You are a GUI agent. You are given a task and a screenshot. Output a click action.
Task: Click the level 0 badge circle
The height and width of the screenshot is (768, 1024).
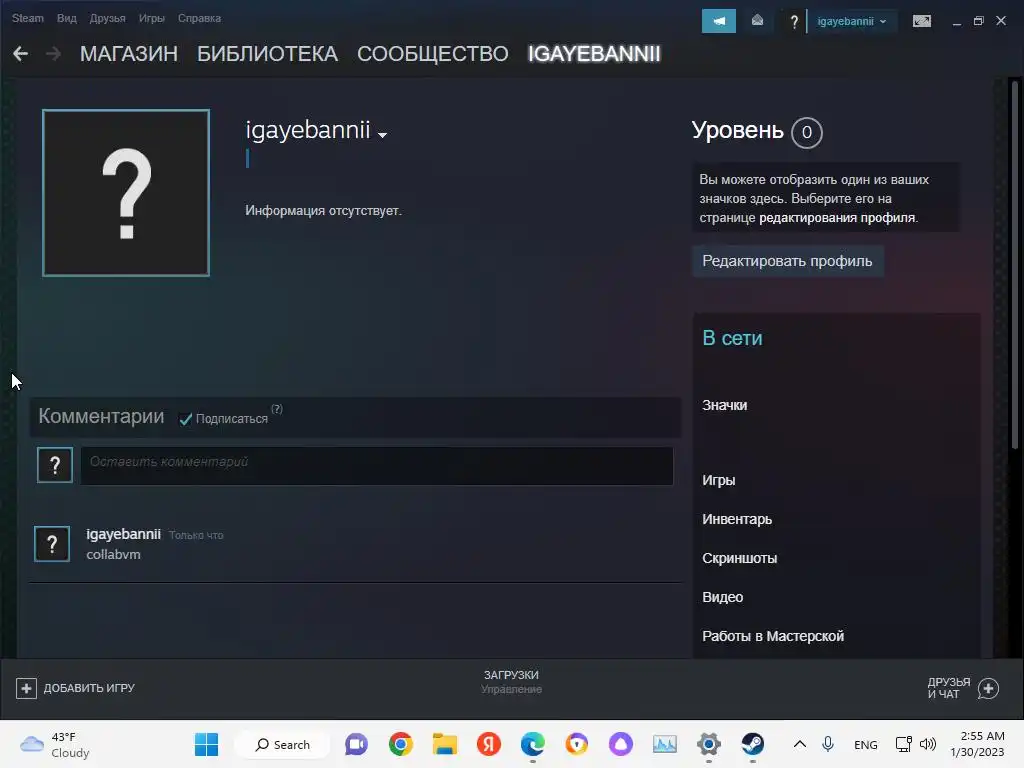click(x=807, y=132)
